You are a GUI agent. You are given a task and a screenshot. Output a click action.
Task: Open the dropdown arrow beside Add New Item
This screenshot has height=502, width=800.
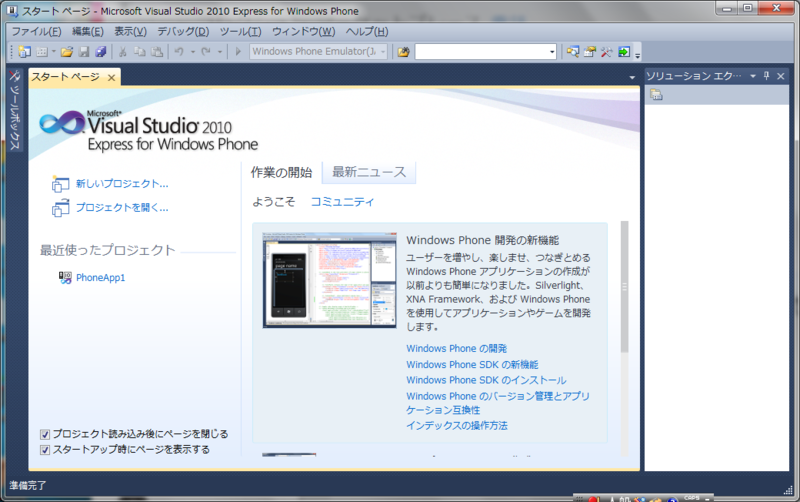coord(54,52)
